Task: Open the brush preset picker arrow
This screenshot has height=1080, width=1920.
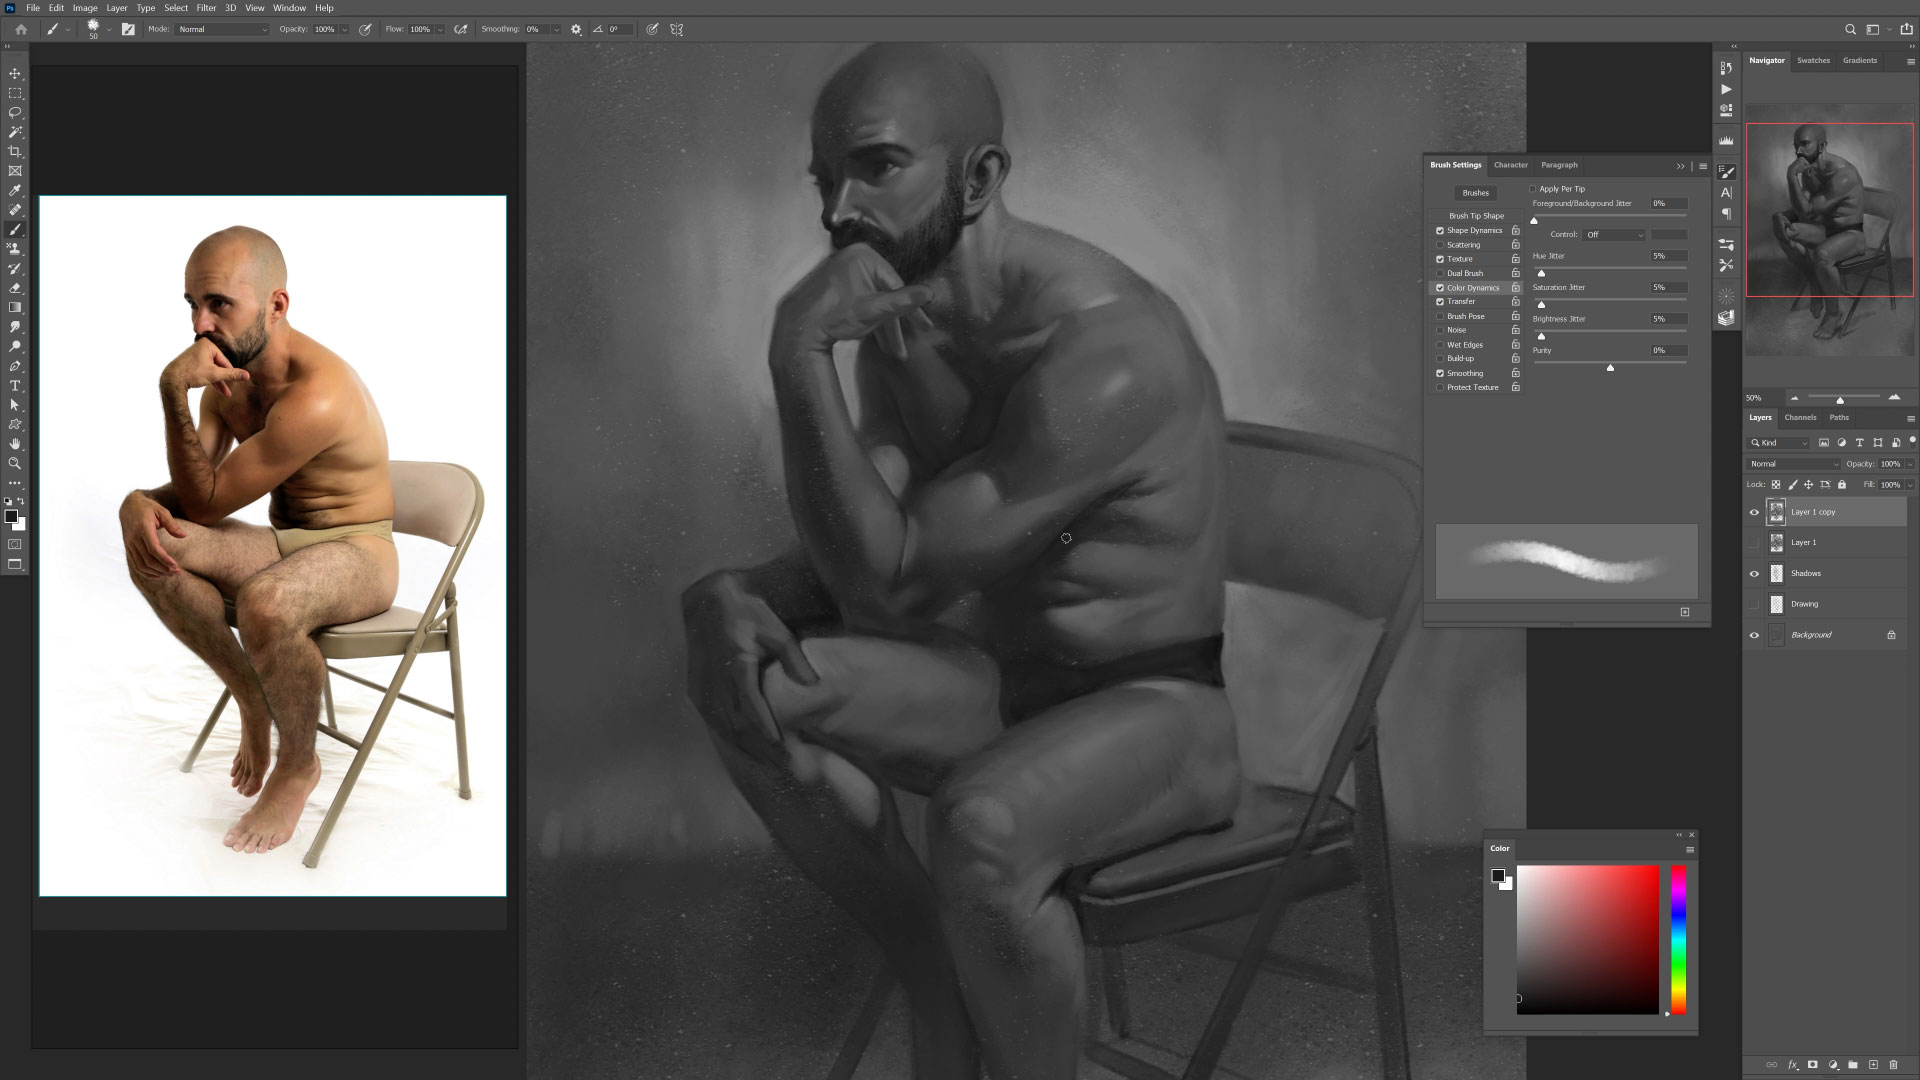Action: [109, 30]
